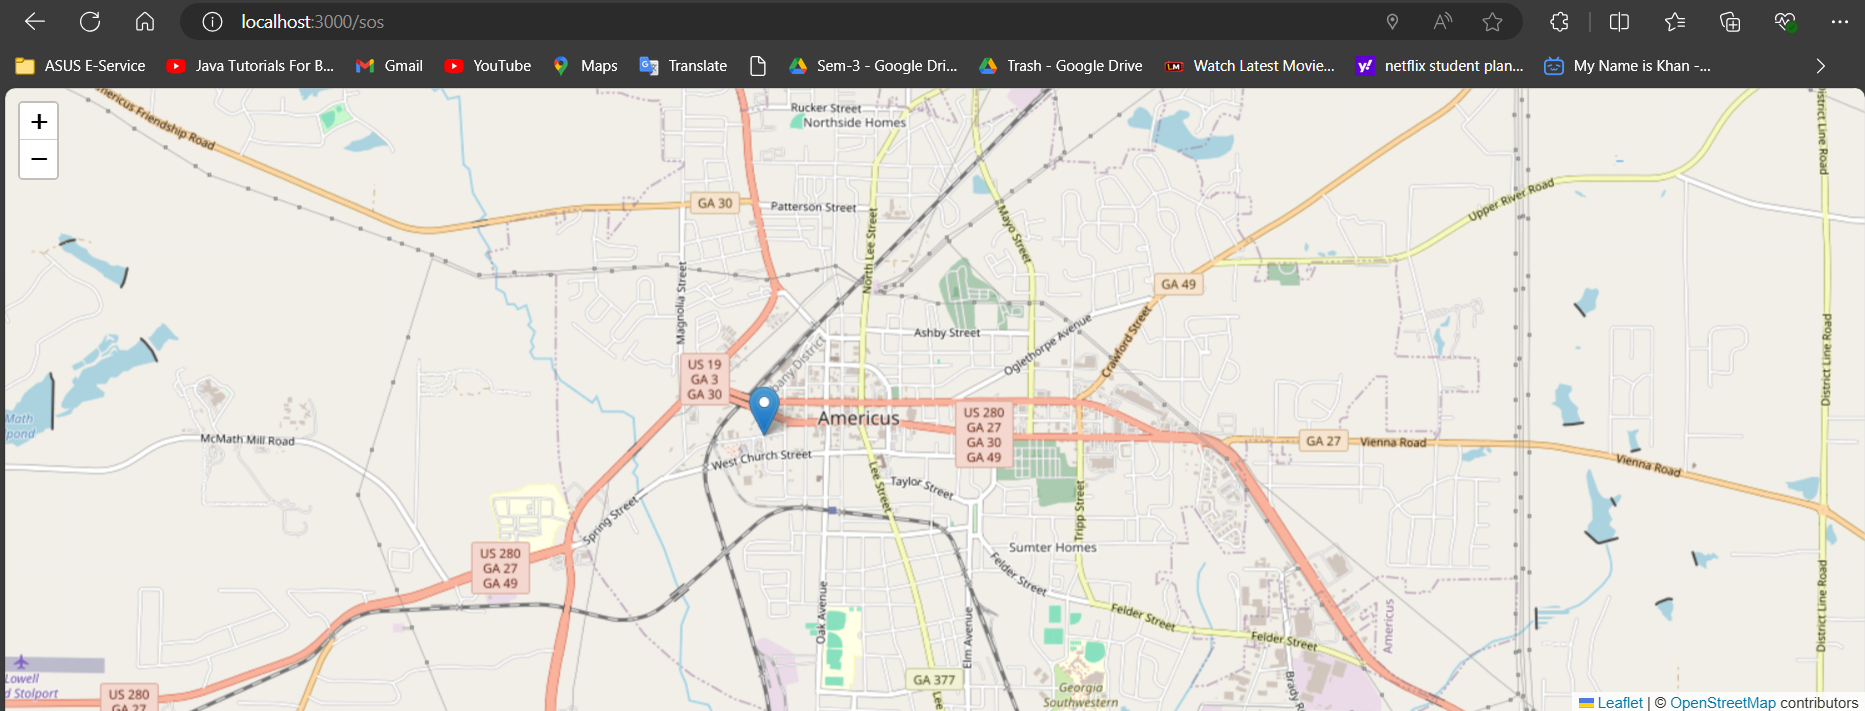This screenshot has width=1865, height=711.
Task: Open Trash - Google Drive bookmark
Action: pos(1060,66)
